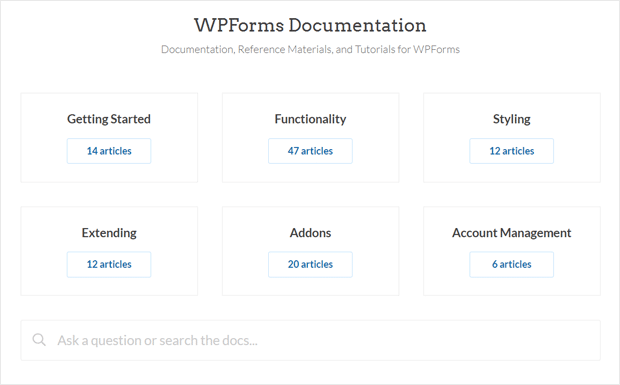
Task: Select the Addons heading
Action: (310, 233)
